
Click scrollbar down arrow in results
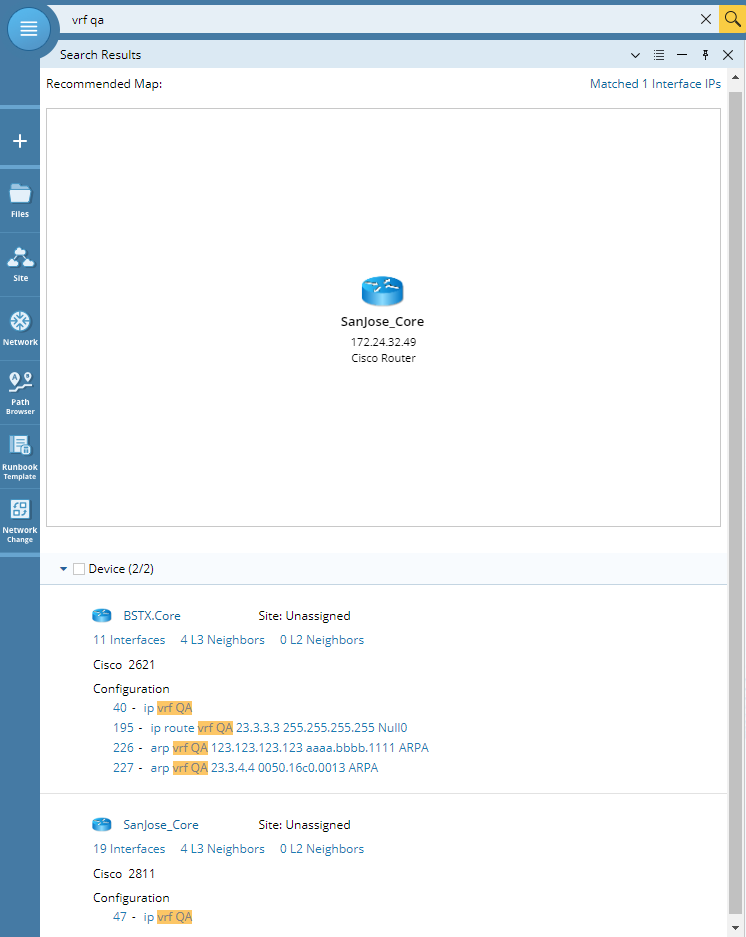736,928
